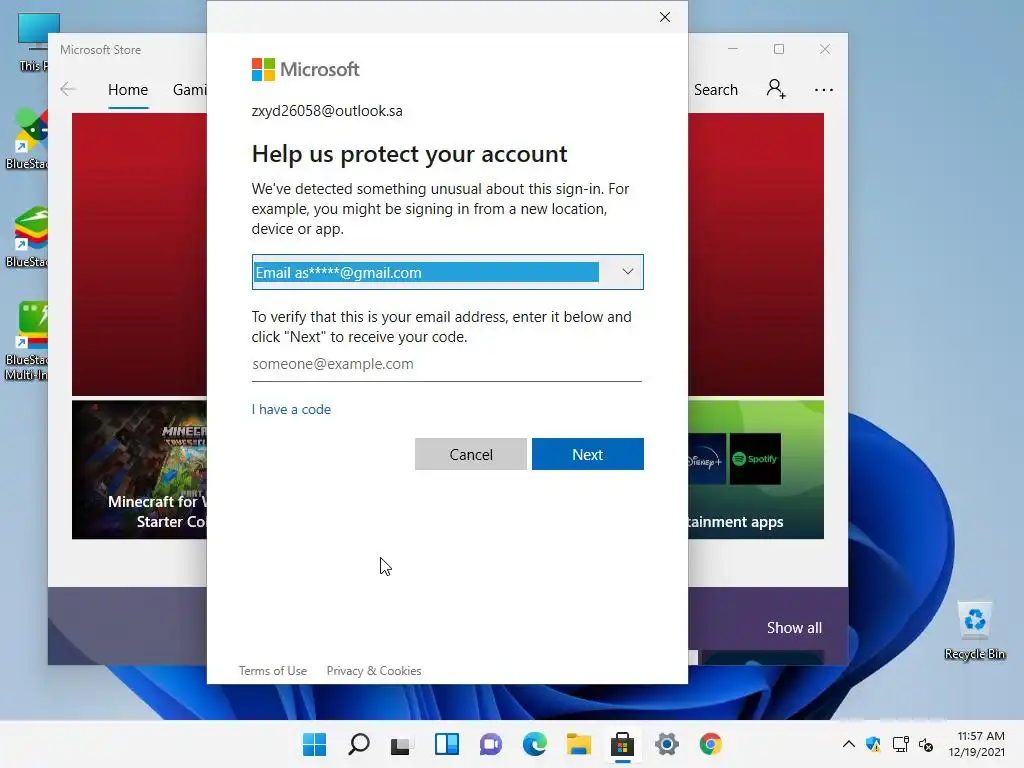Close the Microsoft sign-in dialog
Screen dimensions: 1024x768
[665, 17]
